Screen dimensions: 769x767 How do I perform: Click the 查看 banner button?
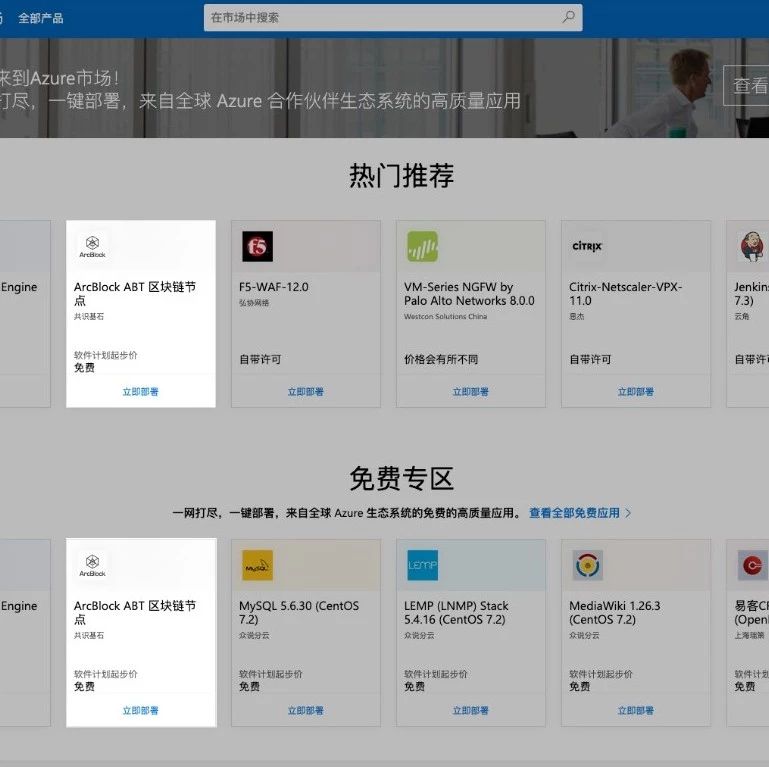coord(746,85)
